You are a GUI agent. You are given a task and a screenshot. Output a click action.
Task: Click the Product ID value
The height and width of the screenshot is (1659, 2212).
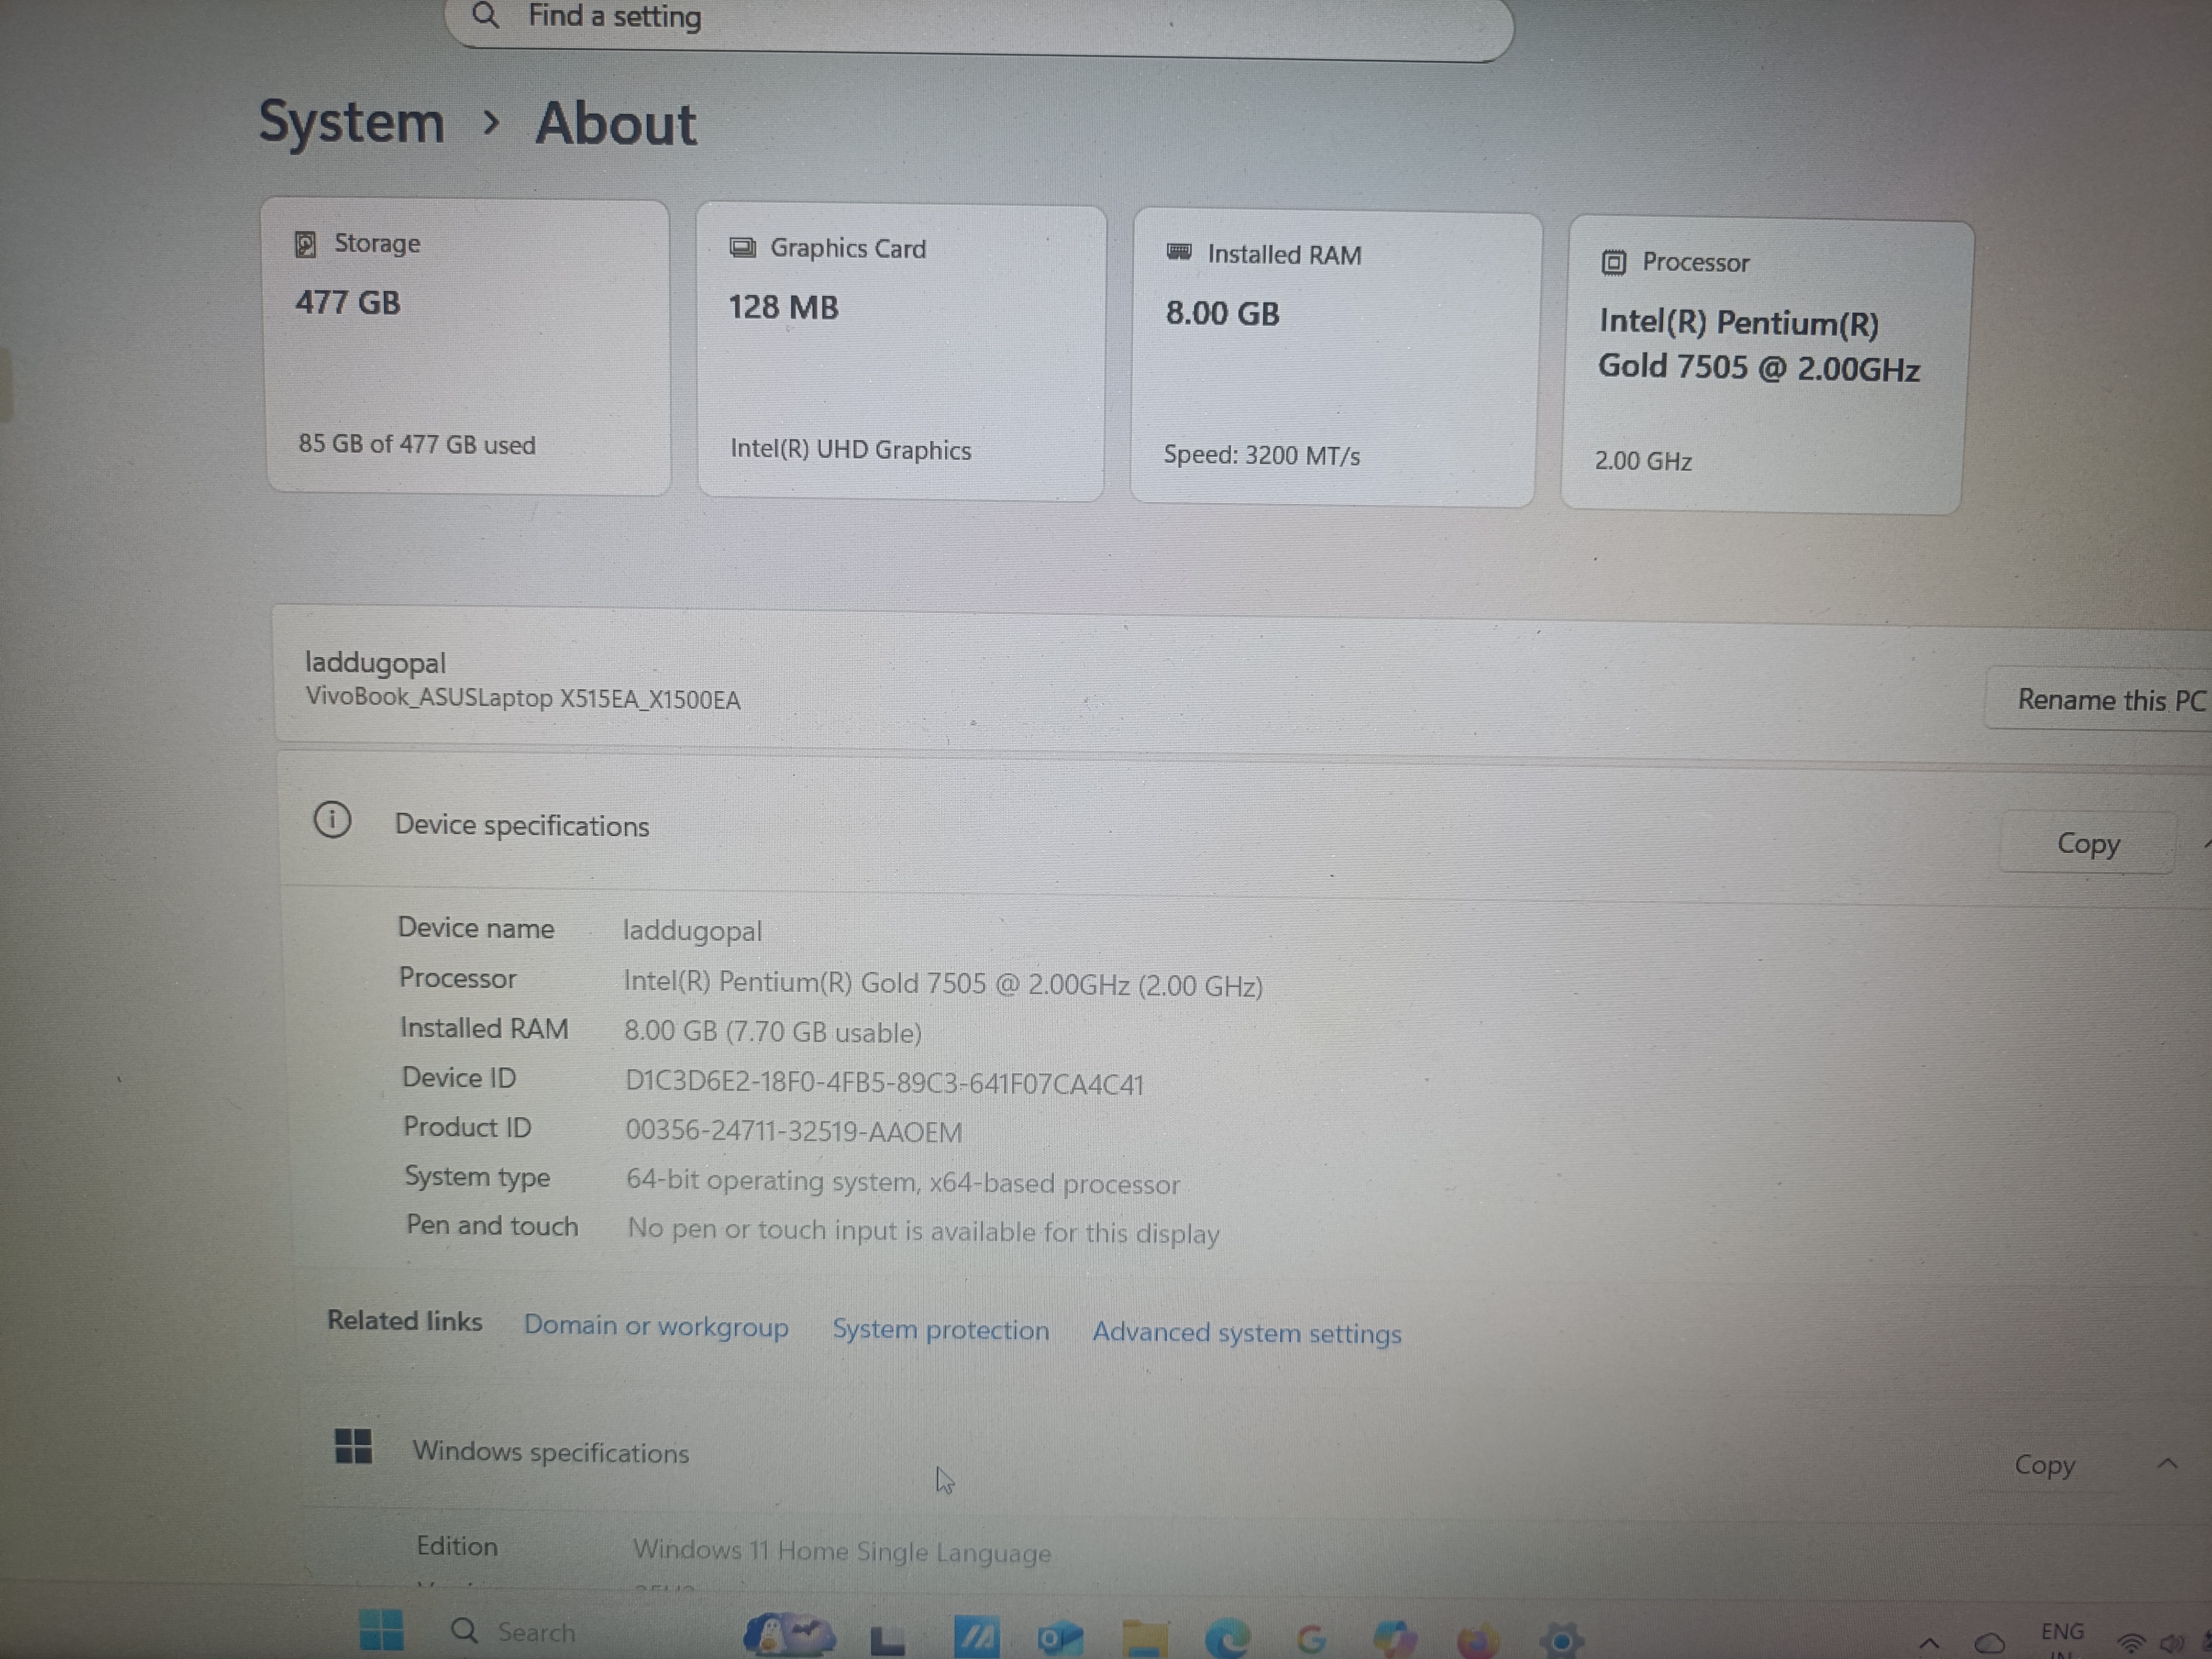[x=794, y=1131]
